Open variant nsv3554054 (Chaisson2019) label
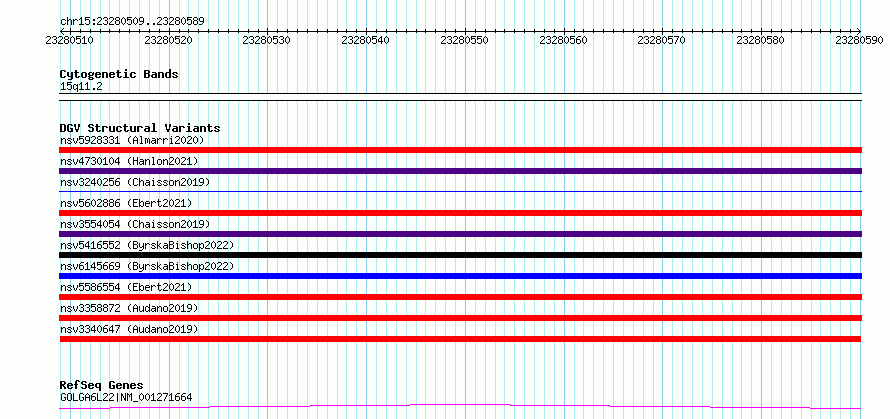 135,224
